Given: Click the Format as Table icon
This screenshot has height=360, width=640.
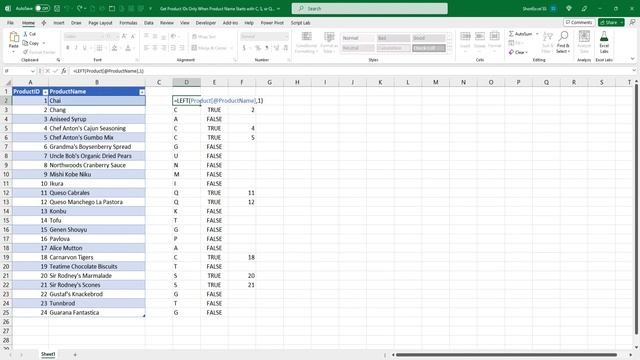Looking at the screenshot, I should pos(329,37).
